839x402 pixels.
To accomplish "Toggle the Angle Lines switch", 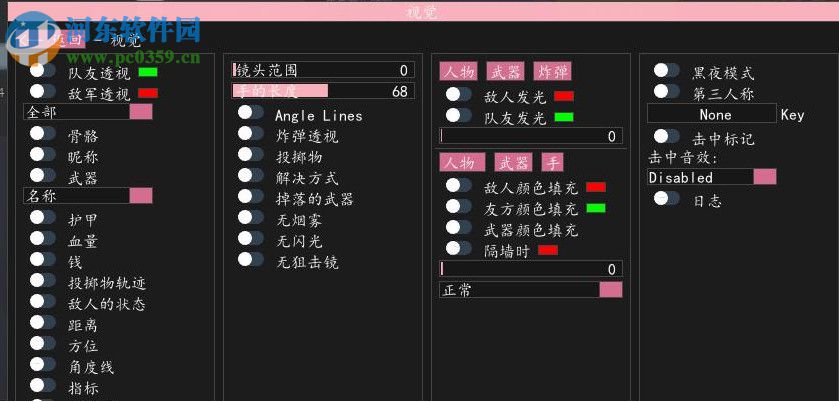I will (251, 112).
